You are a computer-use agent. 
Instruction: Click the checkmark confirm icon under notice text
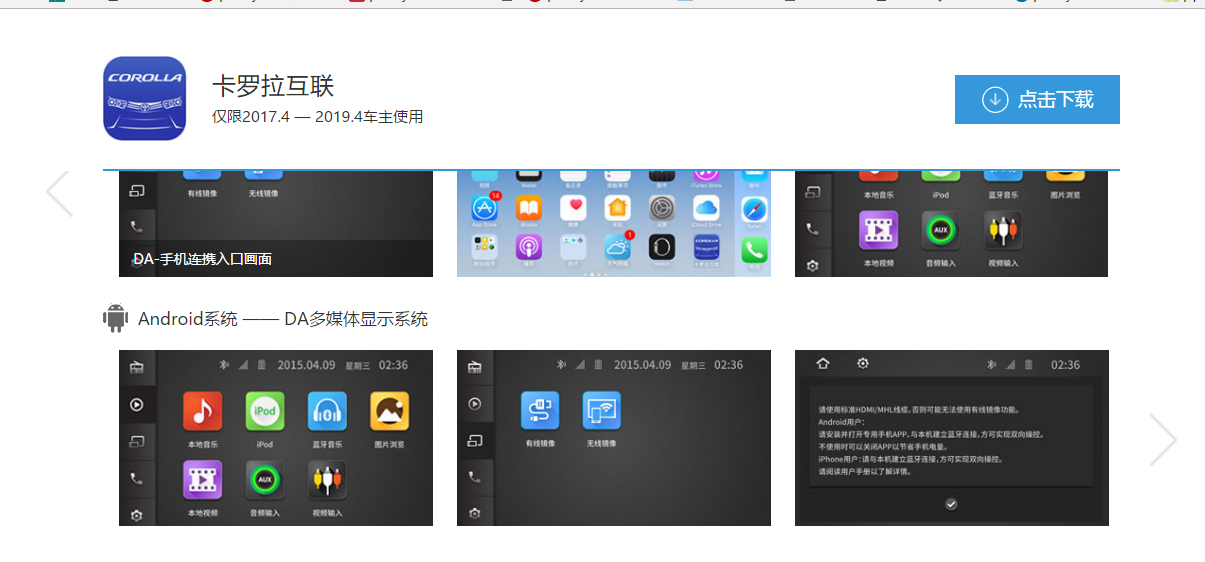(951, 504)
